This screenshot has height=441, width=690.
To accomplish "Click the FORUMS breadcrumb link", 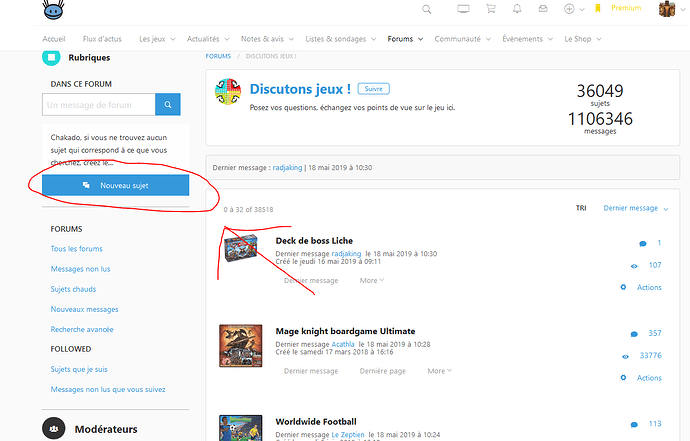I will pos(218,56).
